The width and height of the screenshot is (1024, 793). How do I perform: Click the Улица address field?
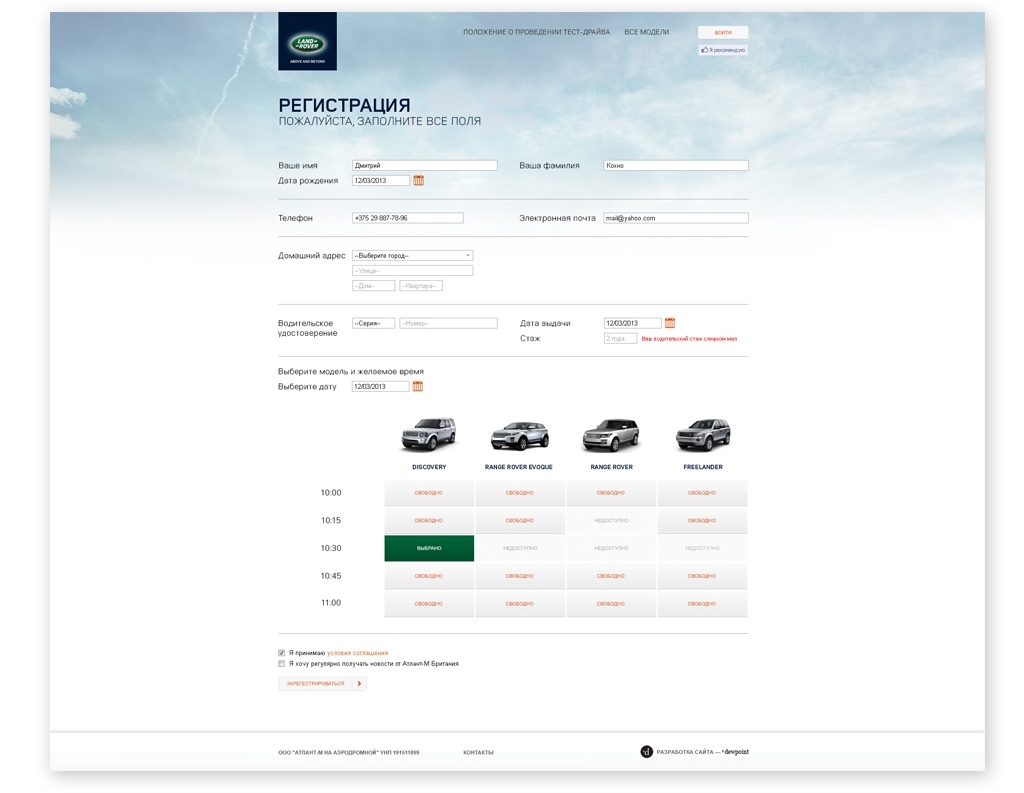coord(412,270)
